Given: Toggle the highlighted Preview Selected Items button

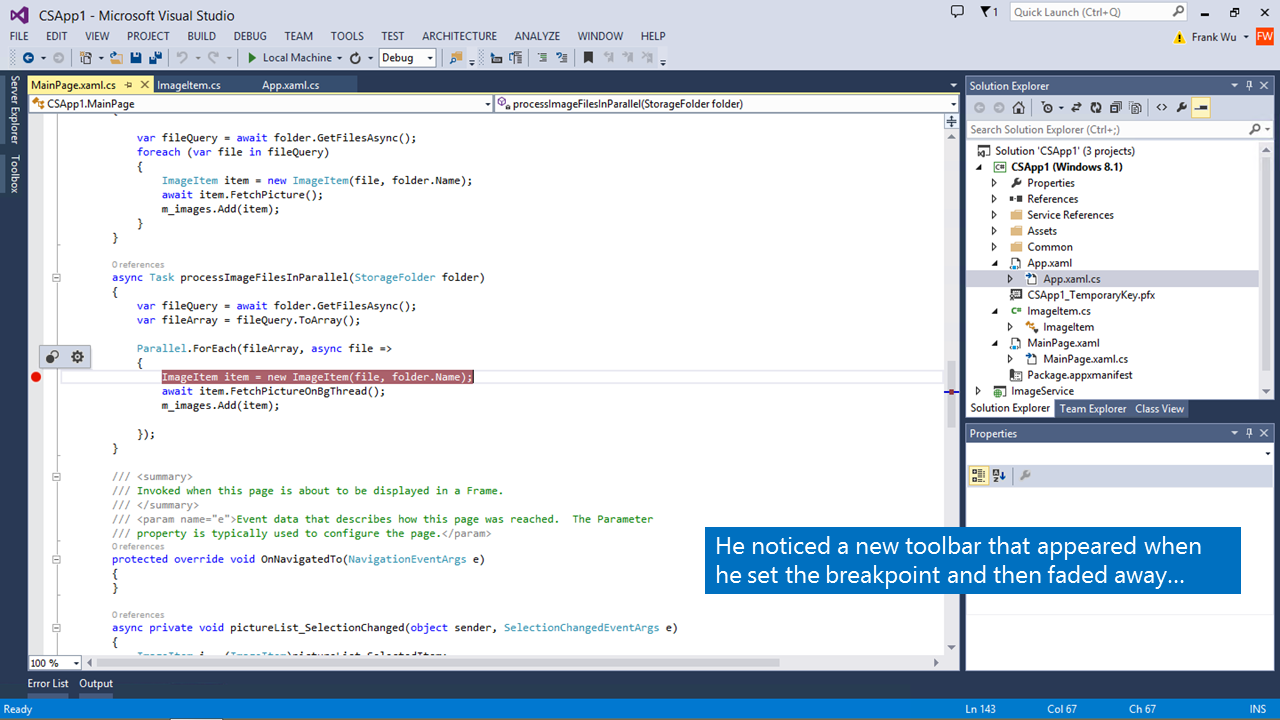Looking at the screenshot, I should (x=1201, y=108).
